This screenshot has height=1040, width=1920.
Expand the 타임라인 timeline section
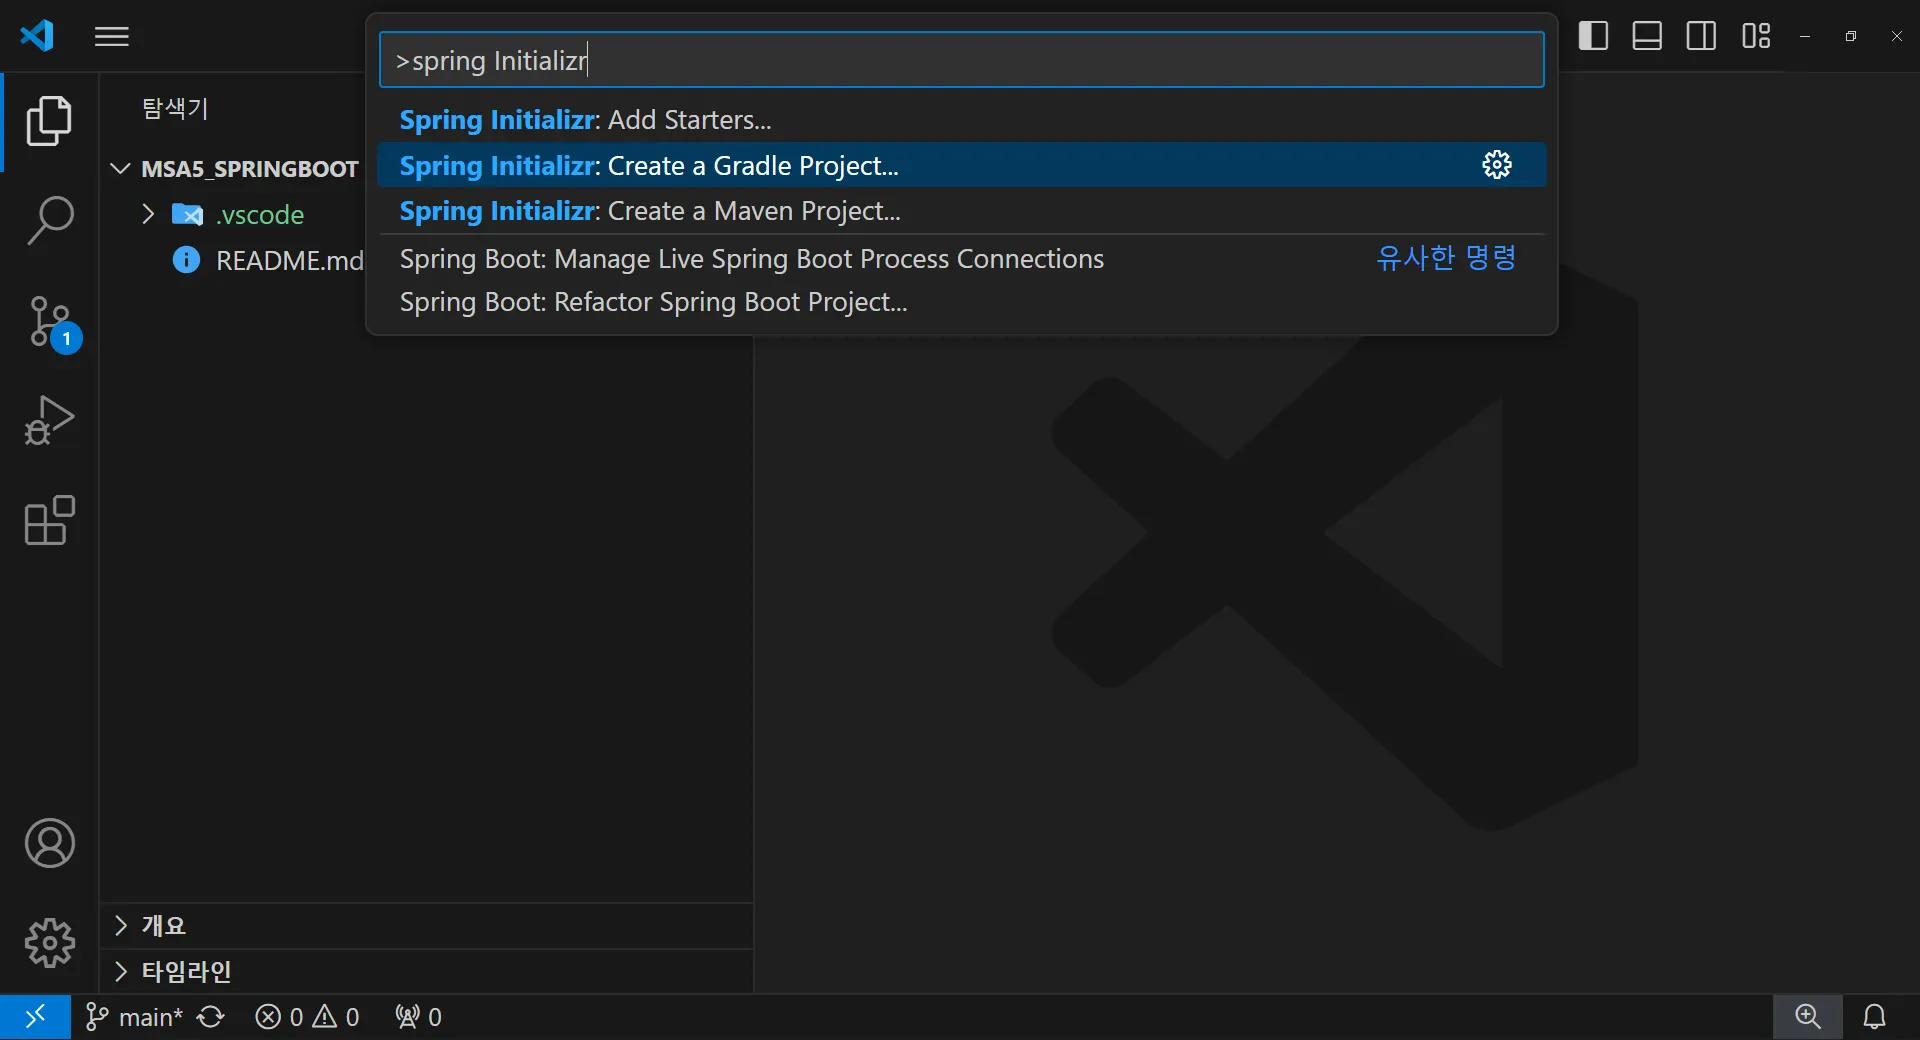click(426, 971)
